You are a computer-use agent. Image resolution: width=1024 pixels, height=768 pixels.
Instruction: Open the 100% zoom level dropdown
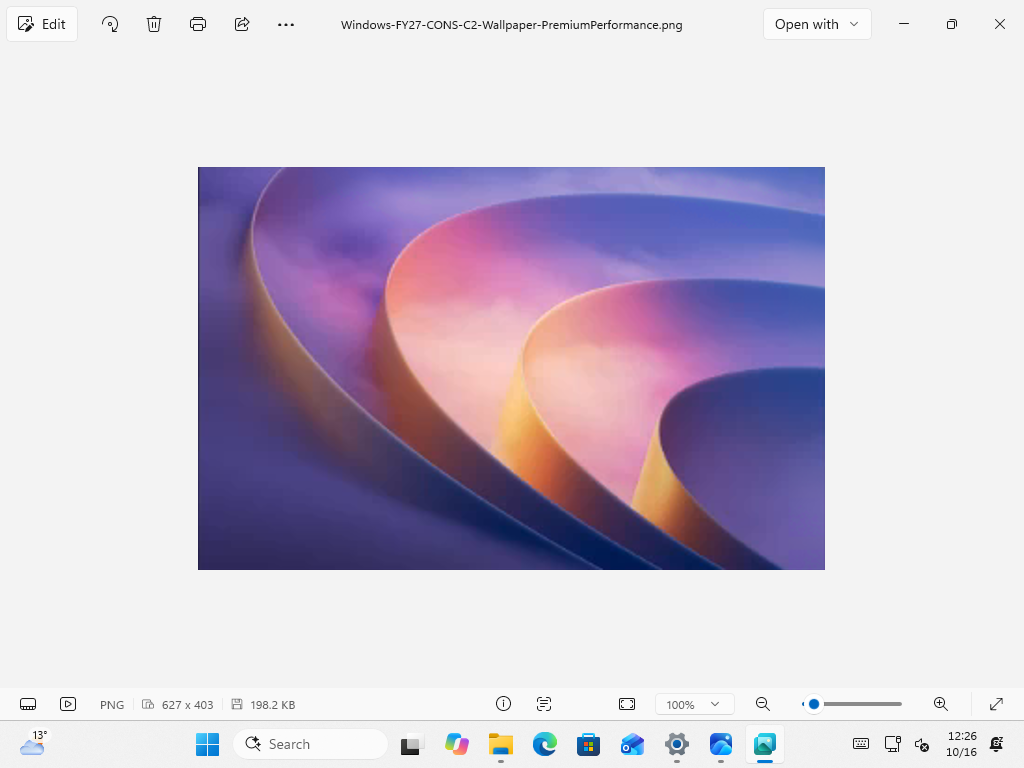[694, 704]
